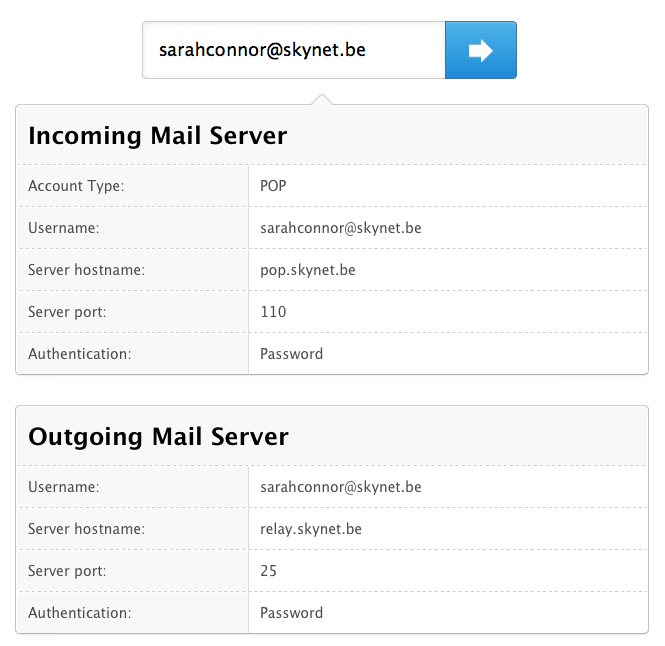
Task: Select the Outgoing Mail Server heading
Action: 158,437
